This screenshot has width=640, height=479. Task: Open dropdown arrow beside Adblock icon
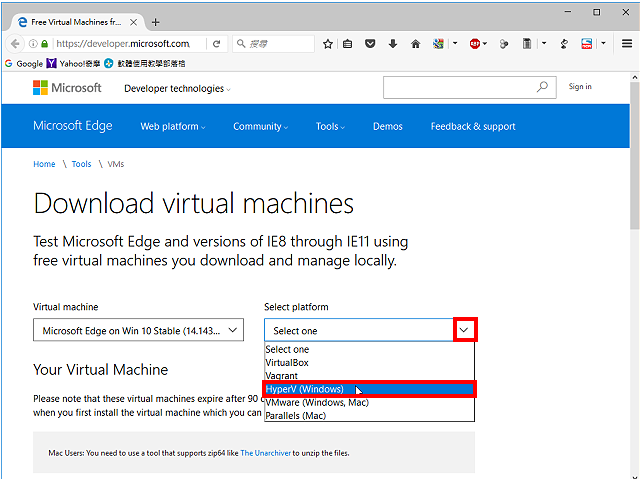485,43
